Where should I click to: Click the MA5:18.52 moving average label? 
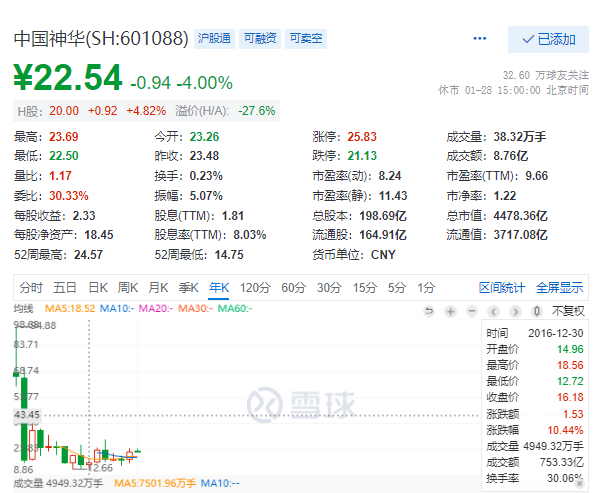(x=70, y=308)
